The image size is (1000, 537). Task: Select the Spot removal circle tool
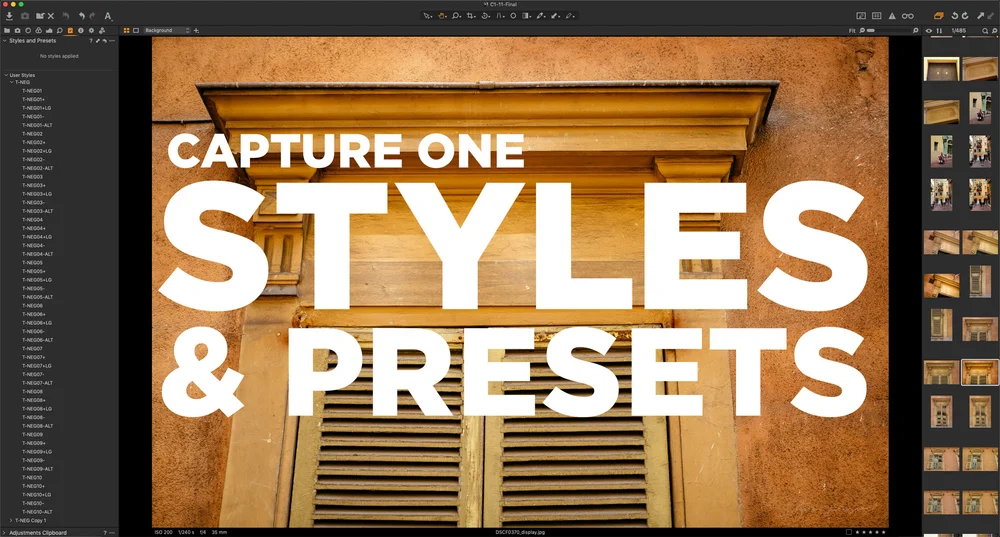(513, 15)
